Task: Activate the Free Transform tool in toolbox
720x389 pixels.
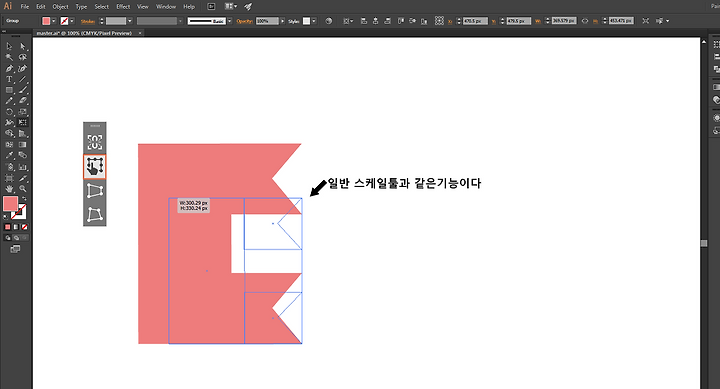Action: [x=22, y=123]
